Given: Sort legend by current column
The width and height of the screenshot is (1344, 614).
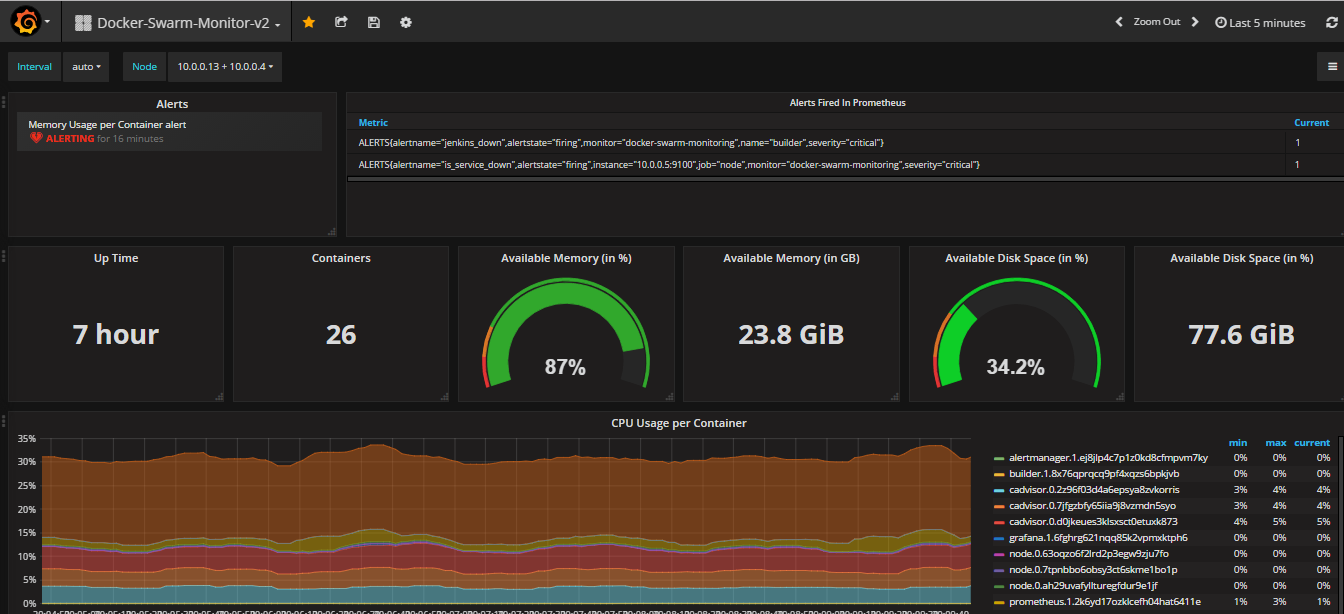Looking at the screenshot, I should [x=1312, y=442].
